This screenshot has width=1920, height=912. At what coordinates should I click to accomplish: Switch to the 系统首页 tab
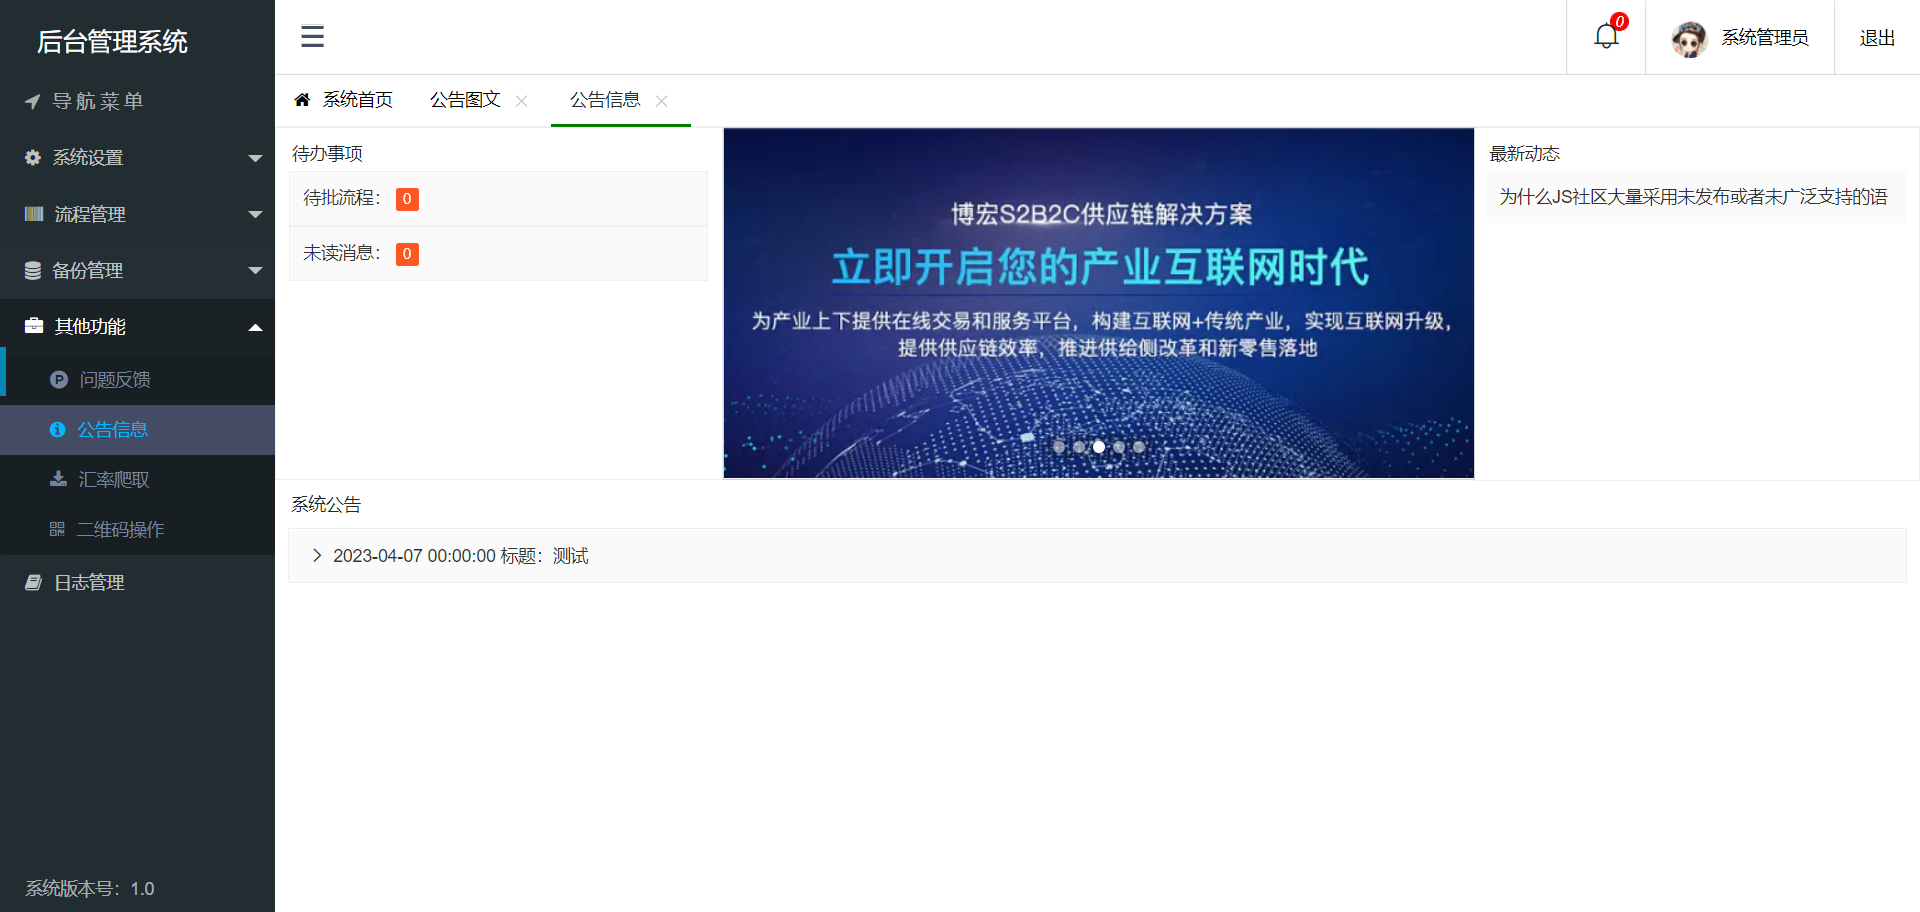coord(357,99)
